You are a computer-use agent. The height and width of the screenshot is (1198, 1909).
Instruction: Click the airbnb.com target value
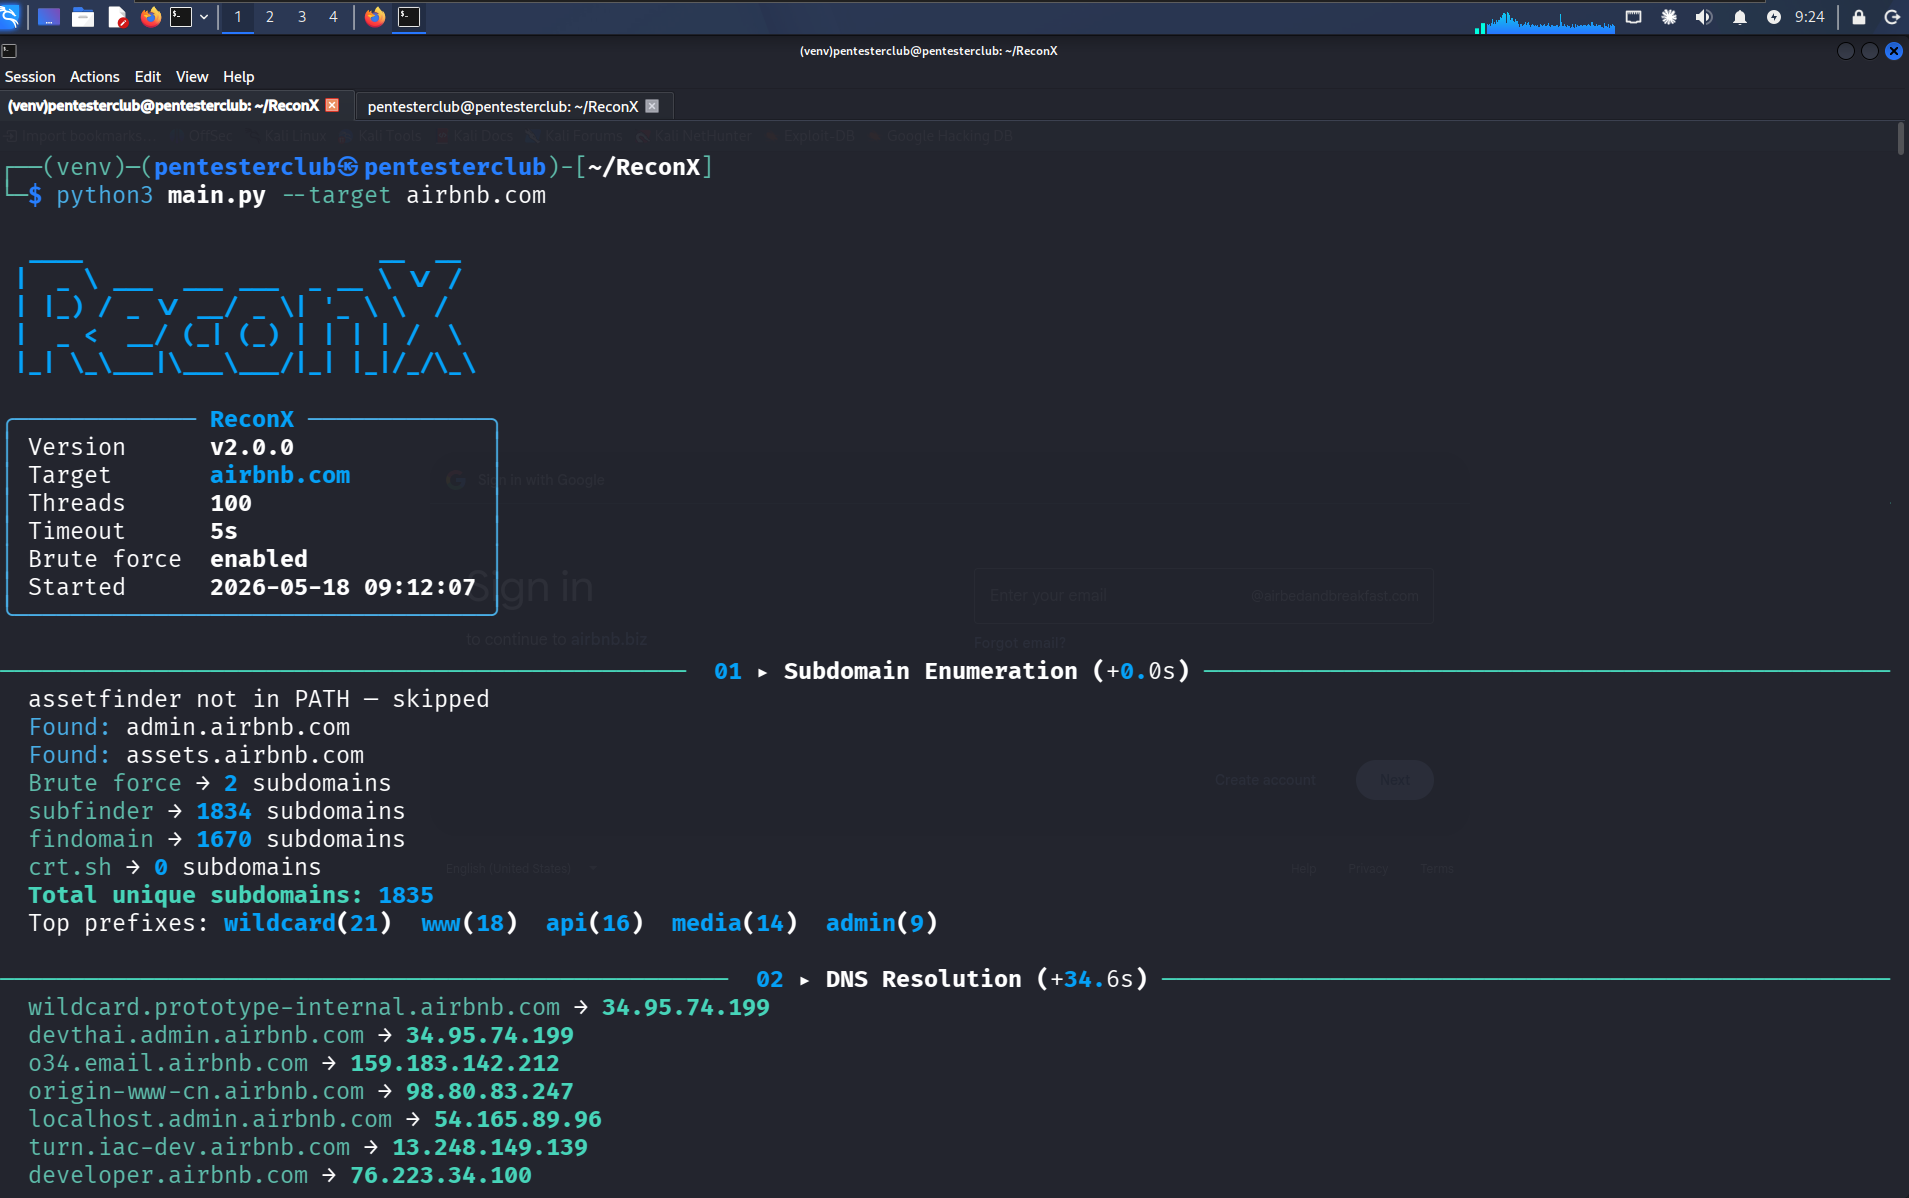(280, 475)
